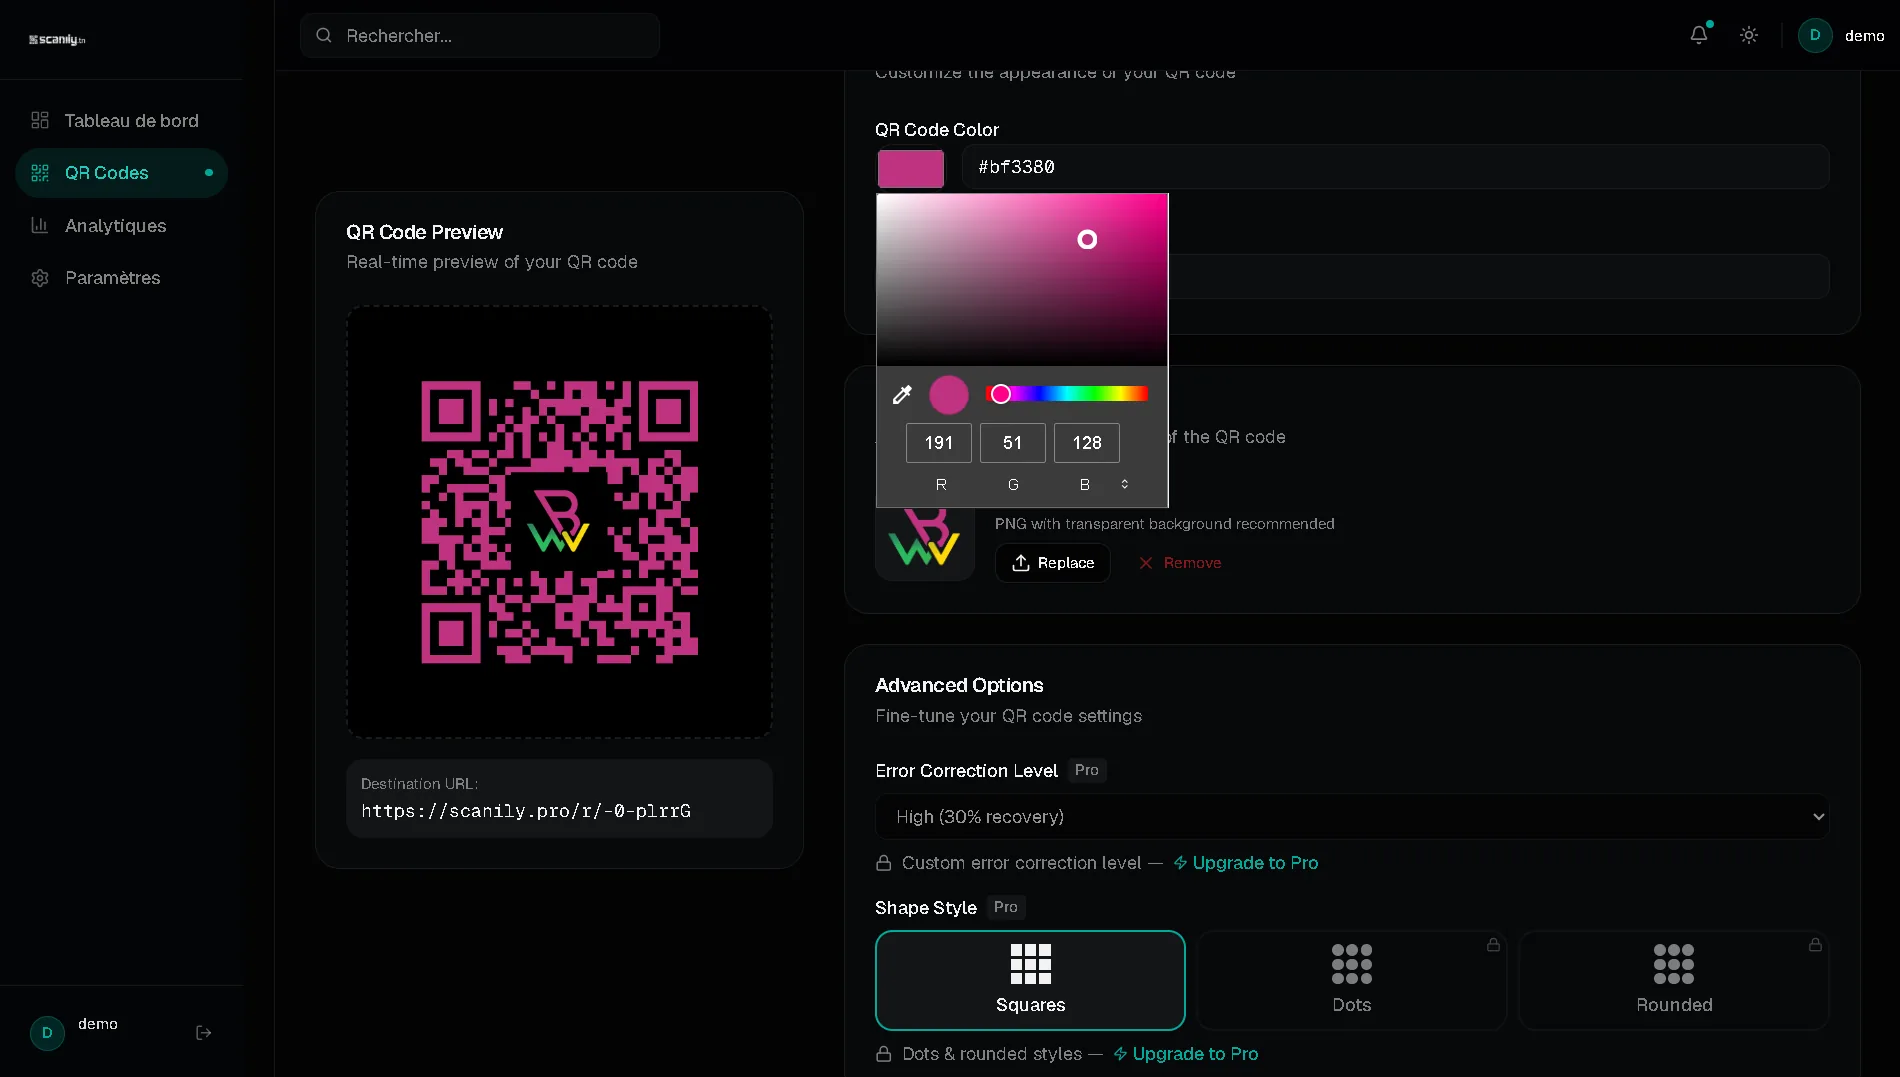Viewport: 1900px width, 1077px height.
Task: Click the Paramètres gear icon
Action: 40,278
